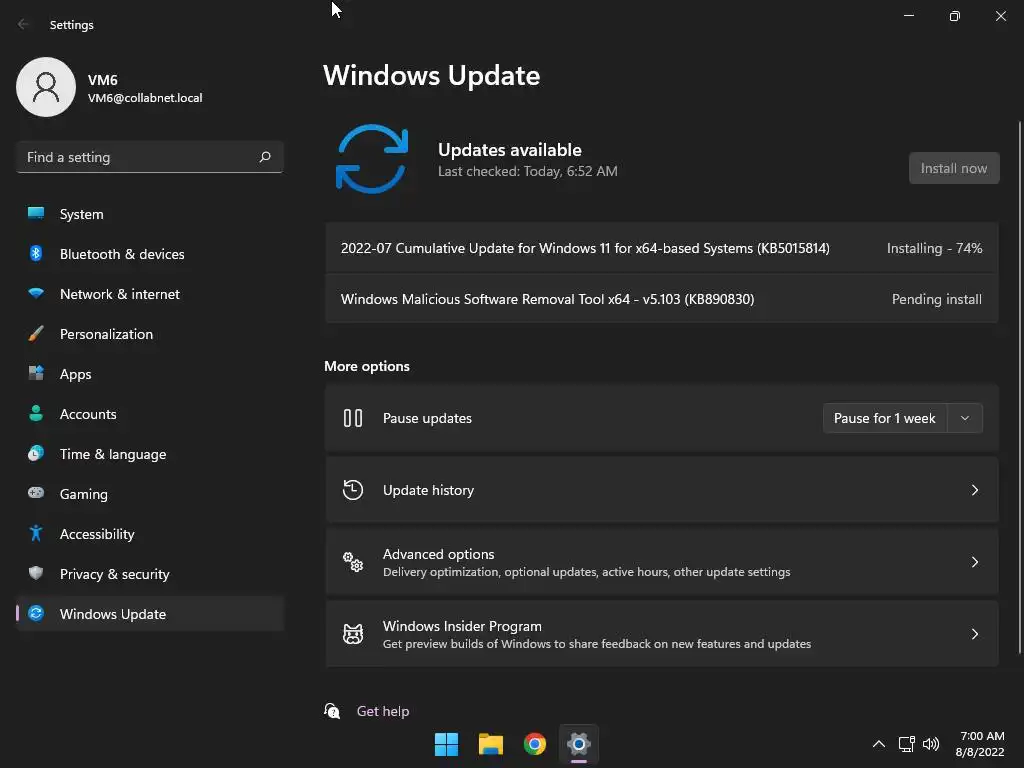This screenshot has height=768, width=1024.
Task: Click the Accessibility figure icon
Action: 36,534
